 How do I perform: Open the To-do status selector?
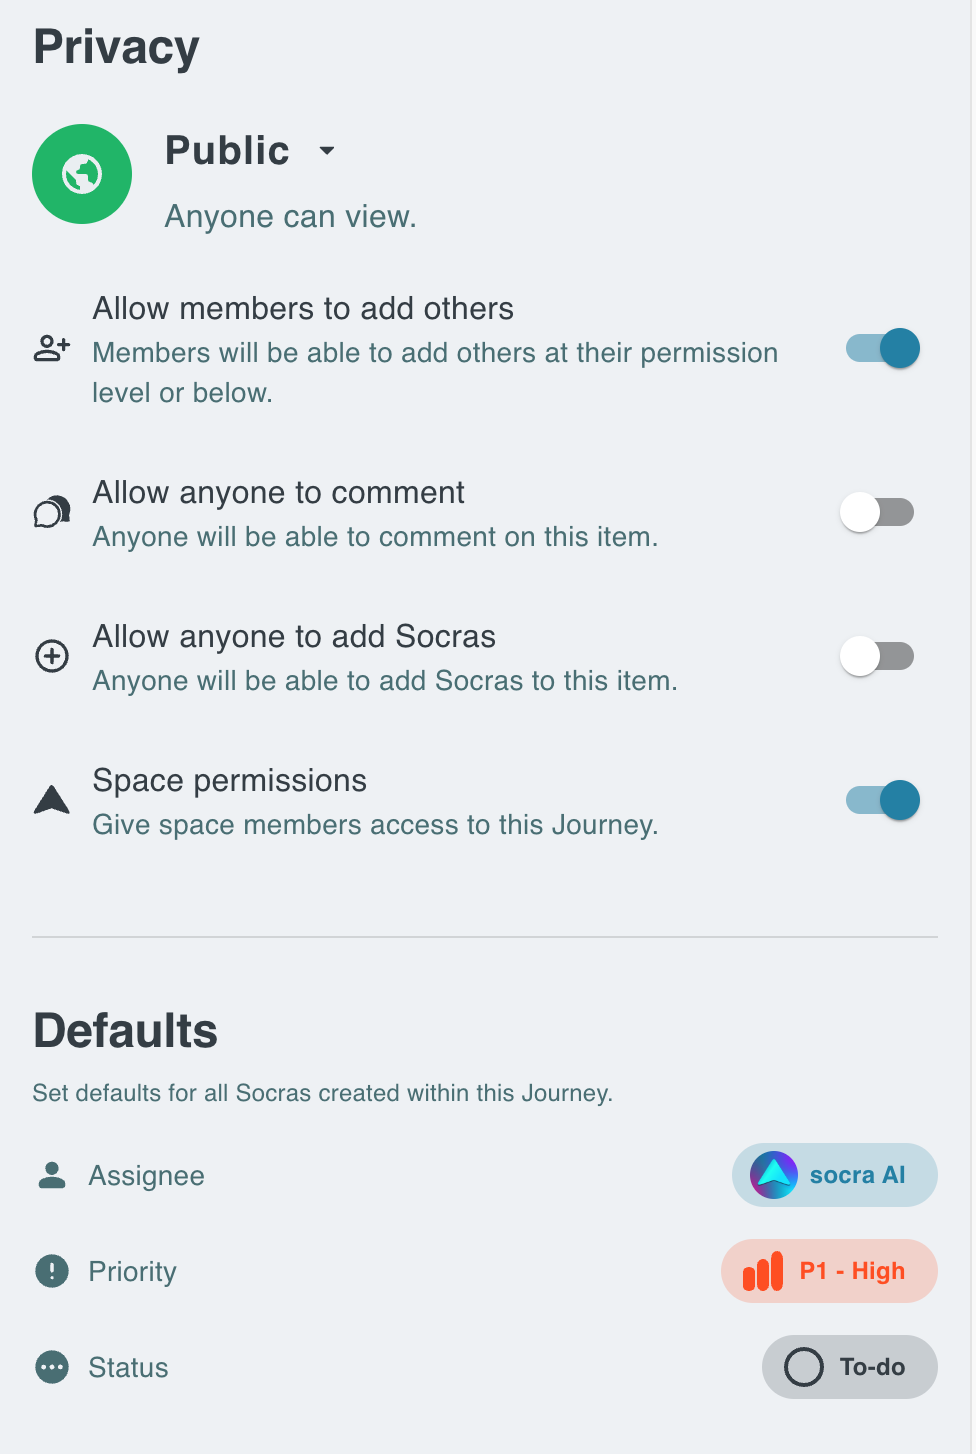(850, 1367)
